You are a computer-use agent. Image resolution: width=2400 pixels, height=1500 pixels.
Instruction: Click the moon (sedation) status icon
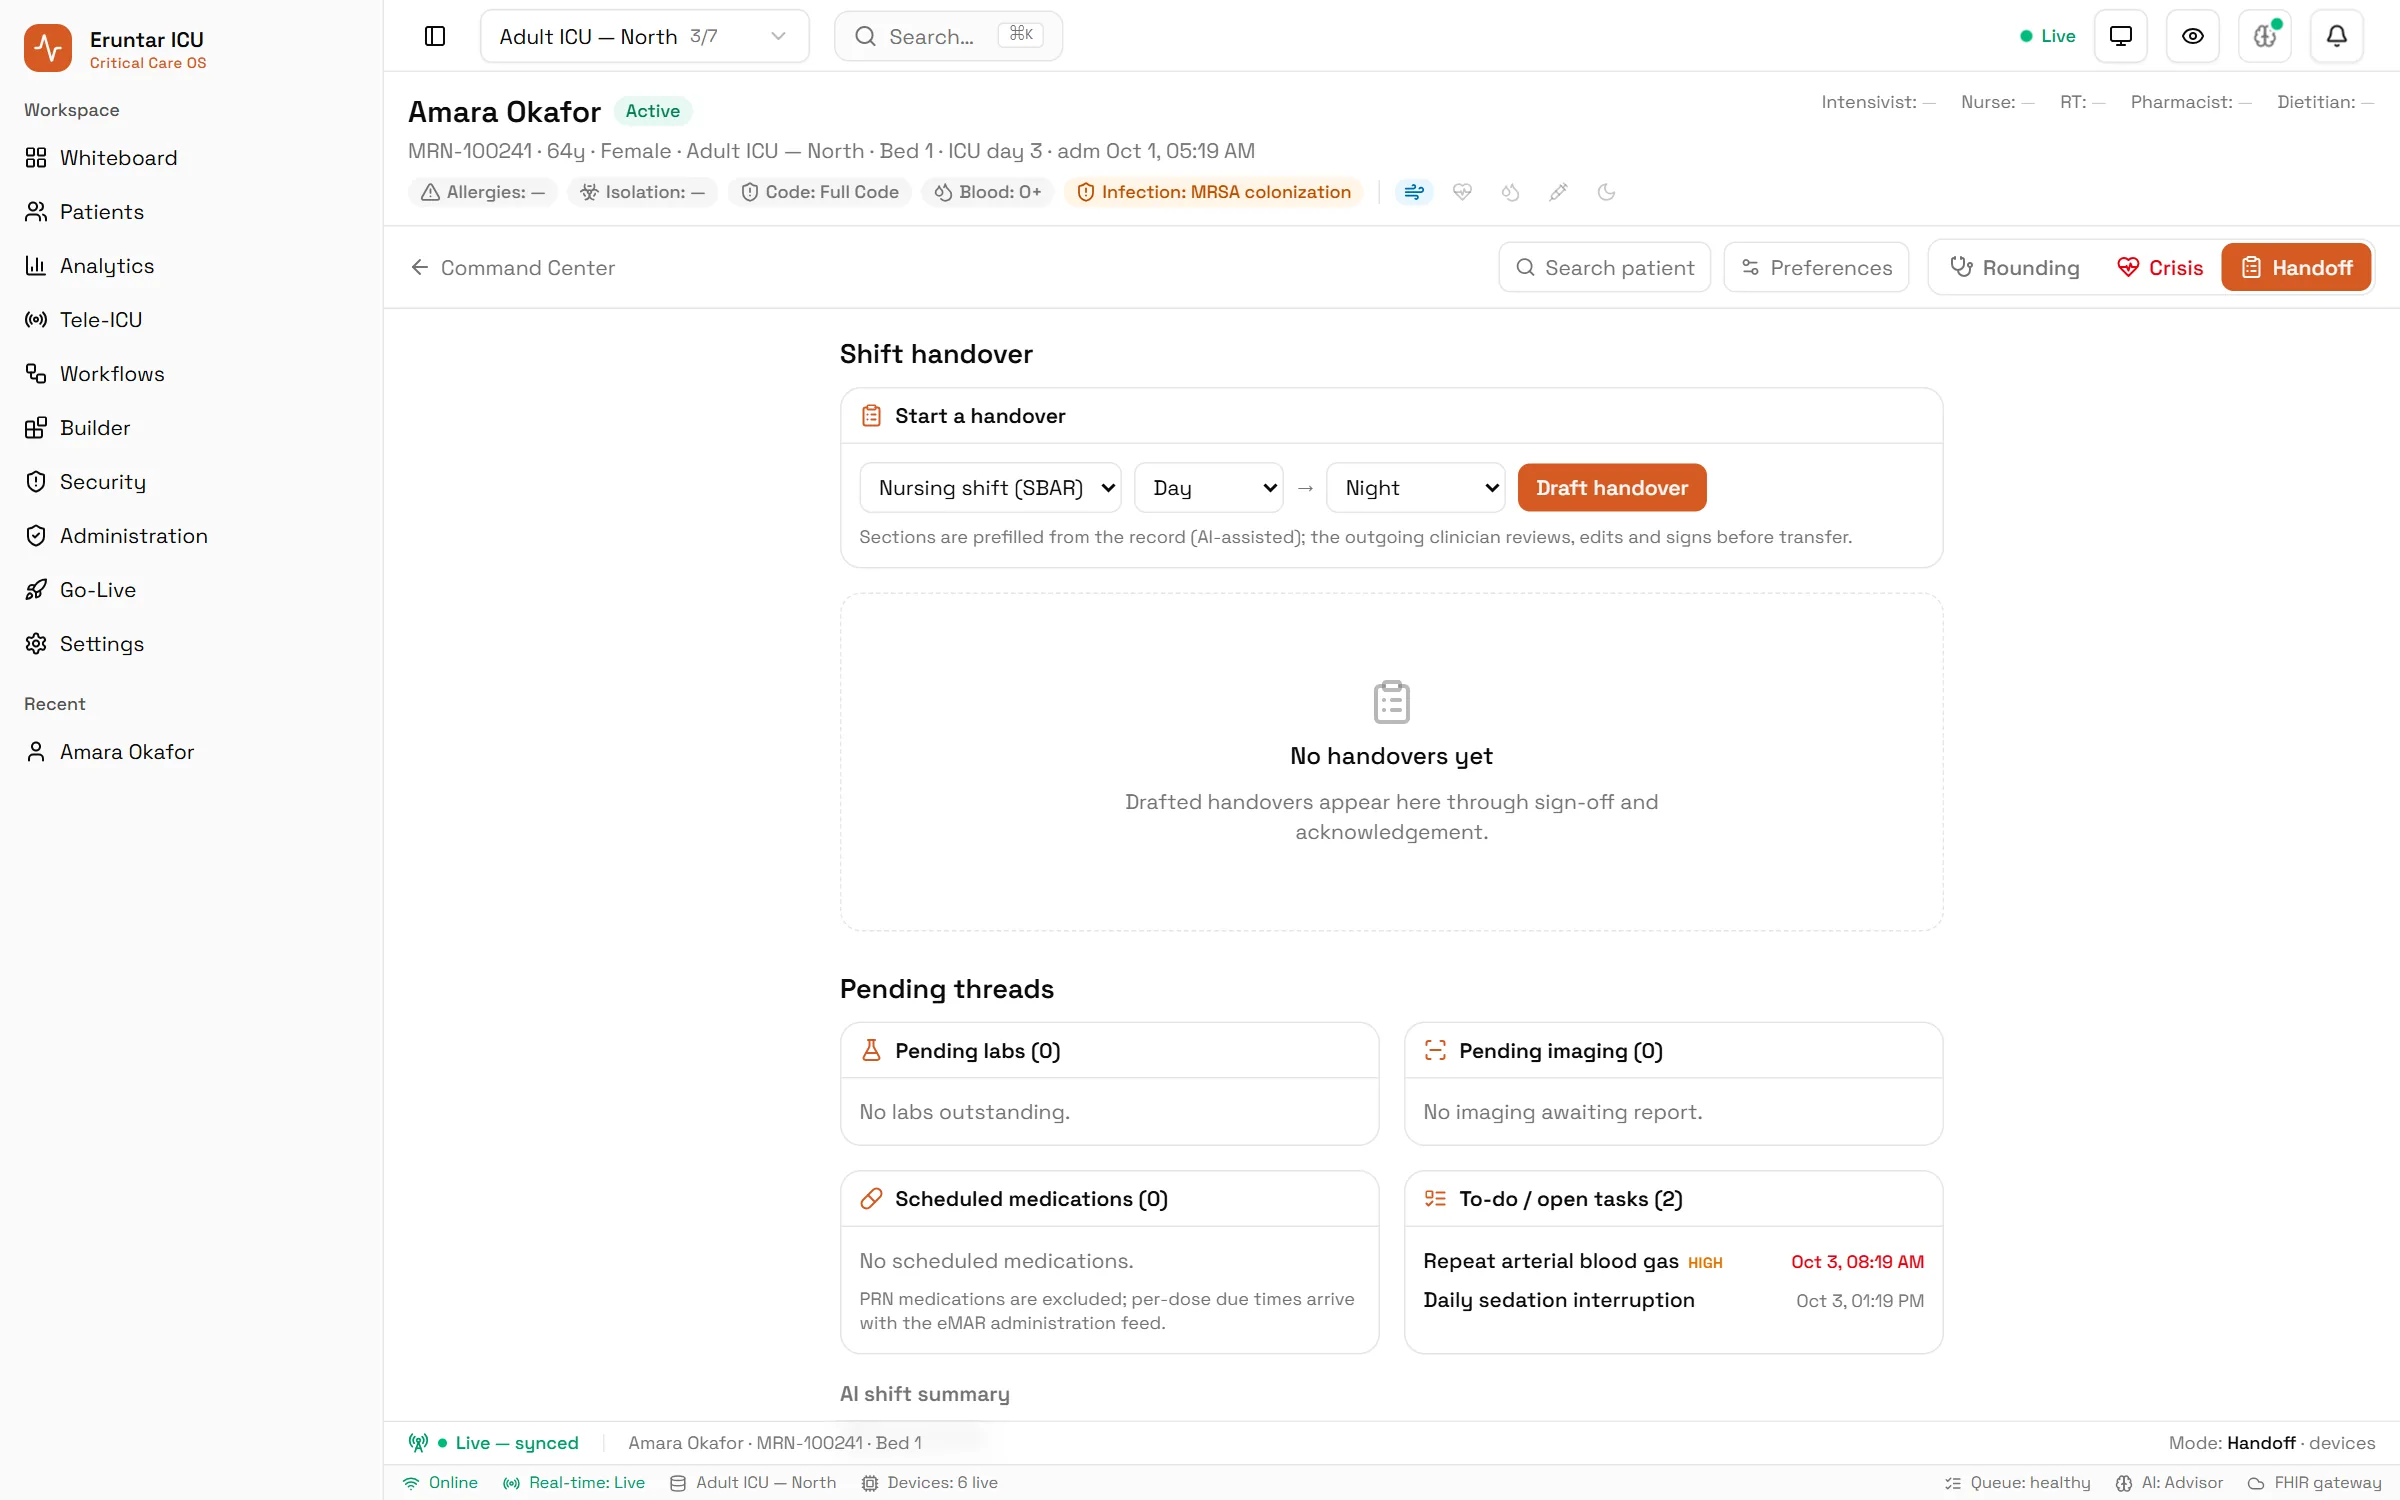pos(1606,192)
